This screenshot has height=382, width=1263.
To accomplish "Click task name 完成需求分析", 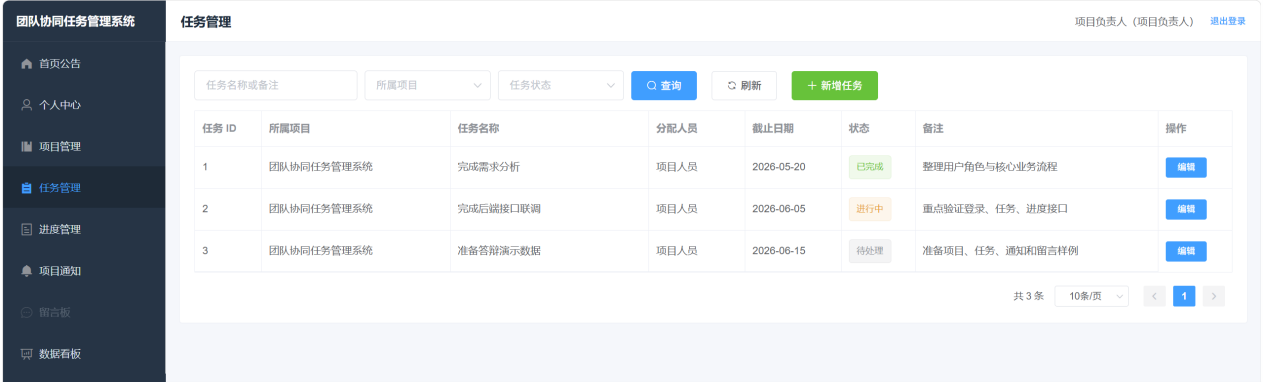I will [489, 167].
